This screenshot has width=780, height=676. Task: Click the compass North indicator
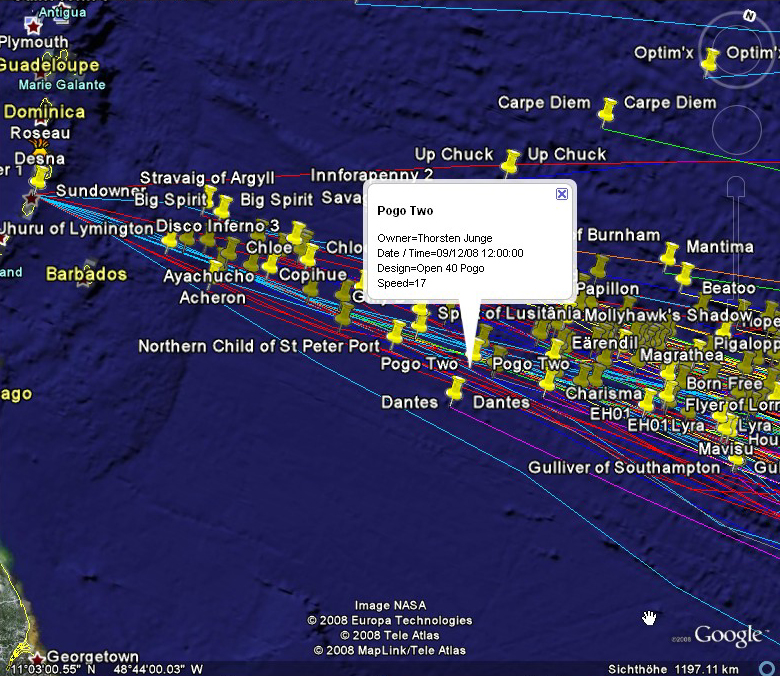click(748, 16)
